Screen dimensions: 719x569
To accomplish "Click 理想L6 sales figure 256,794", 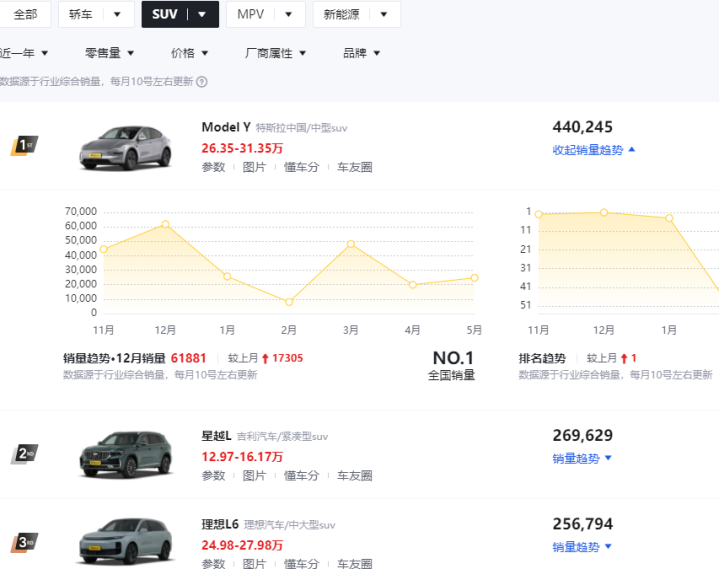I will point(582,524).
